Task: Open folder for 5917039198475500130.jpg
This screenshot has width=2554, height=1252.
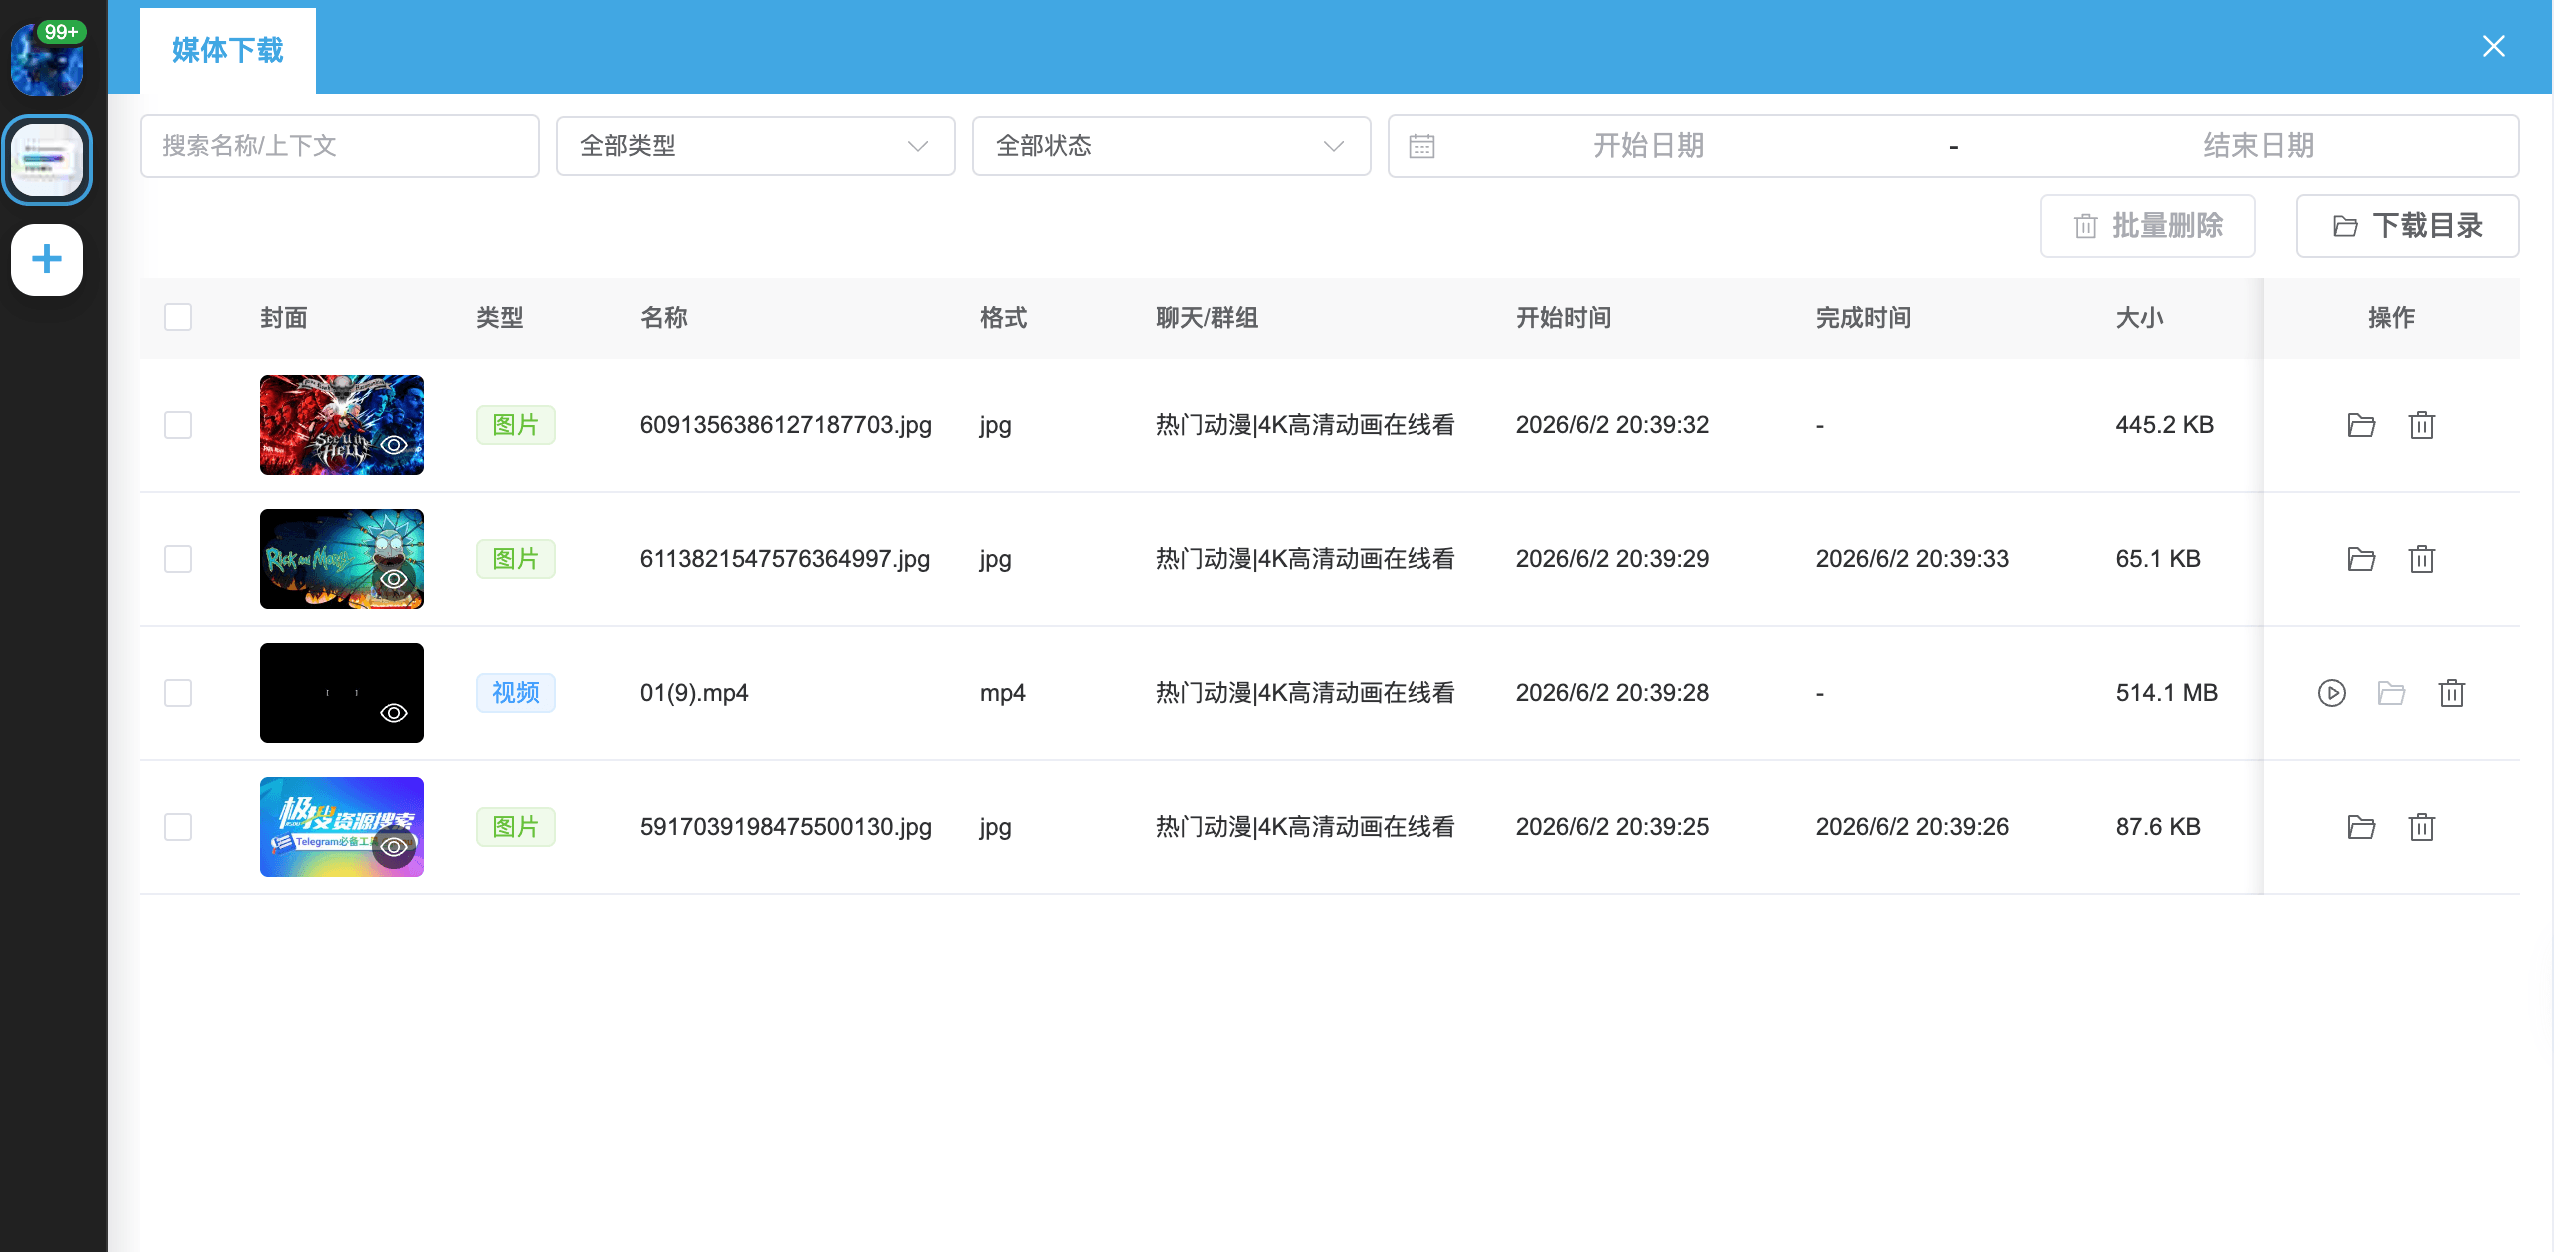Action: pos(2361,827)
